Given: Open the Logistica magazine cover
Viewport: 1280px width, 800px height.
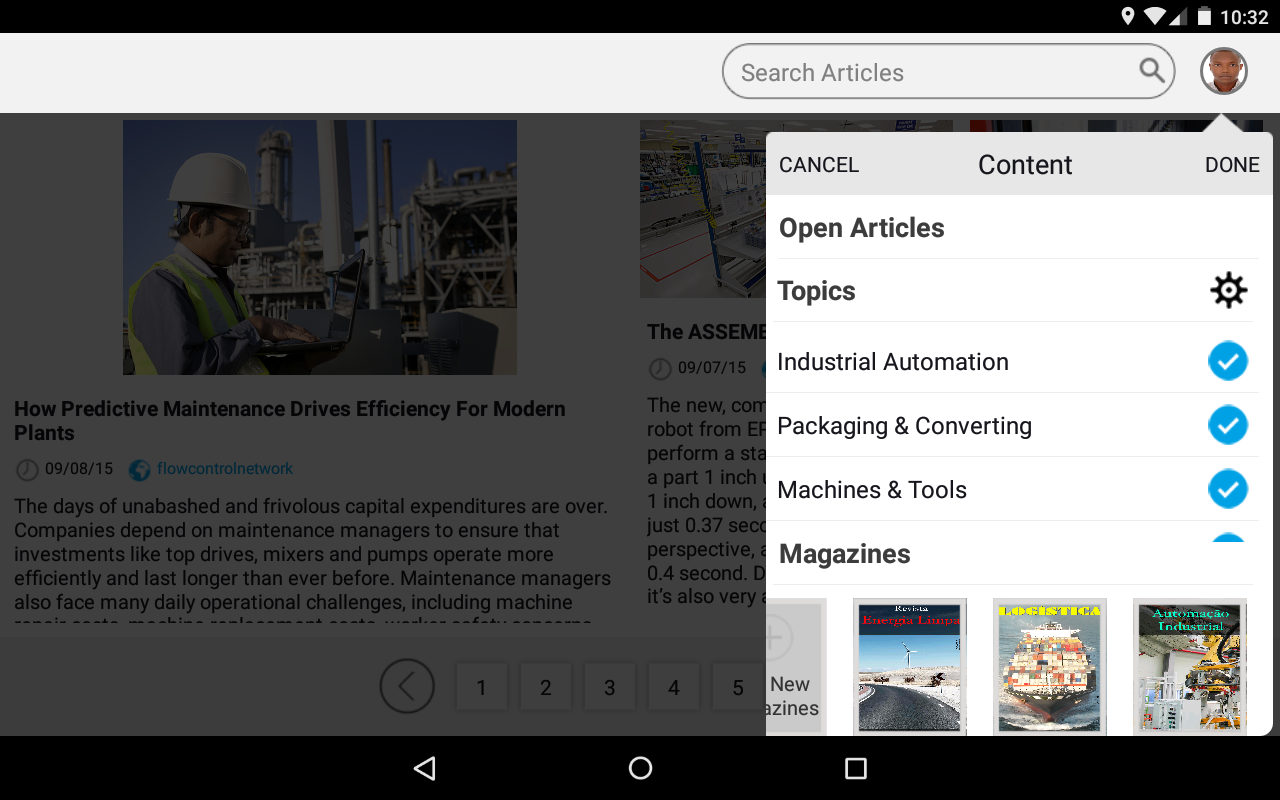Looking at the screenshot, I should click(x=1050, y=666).
